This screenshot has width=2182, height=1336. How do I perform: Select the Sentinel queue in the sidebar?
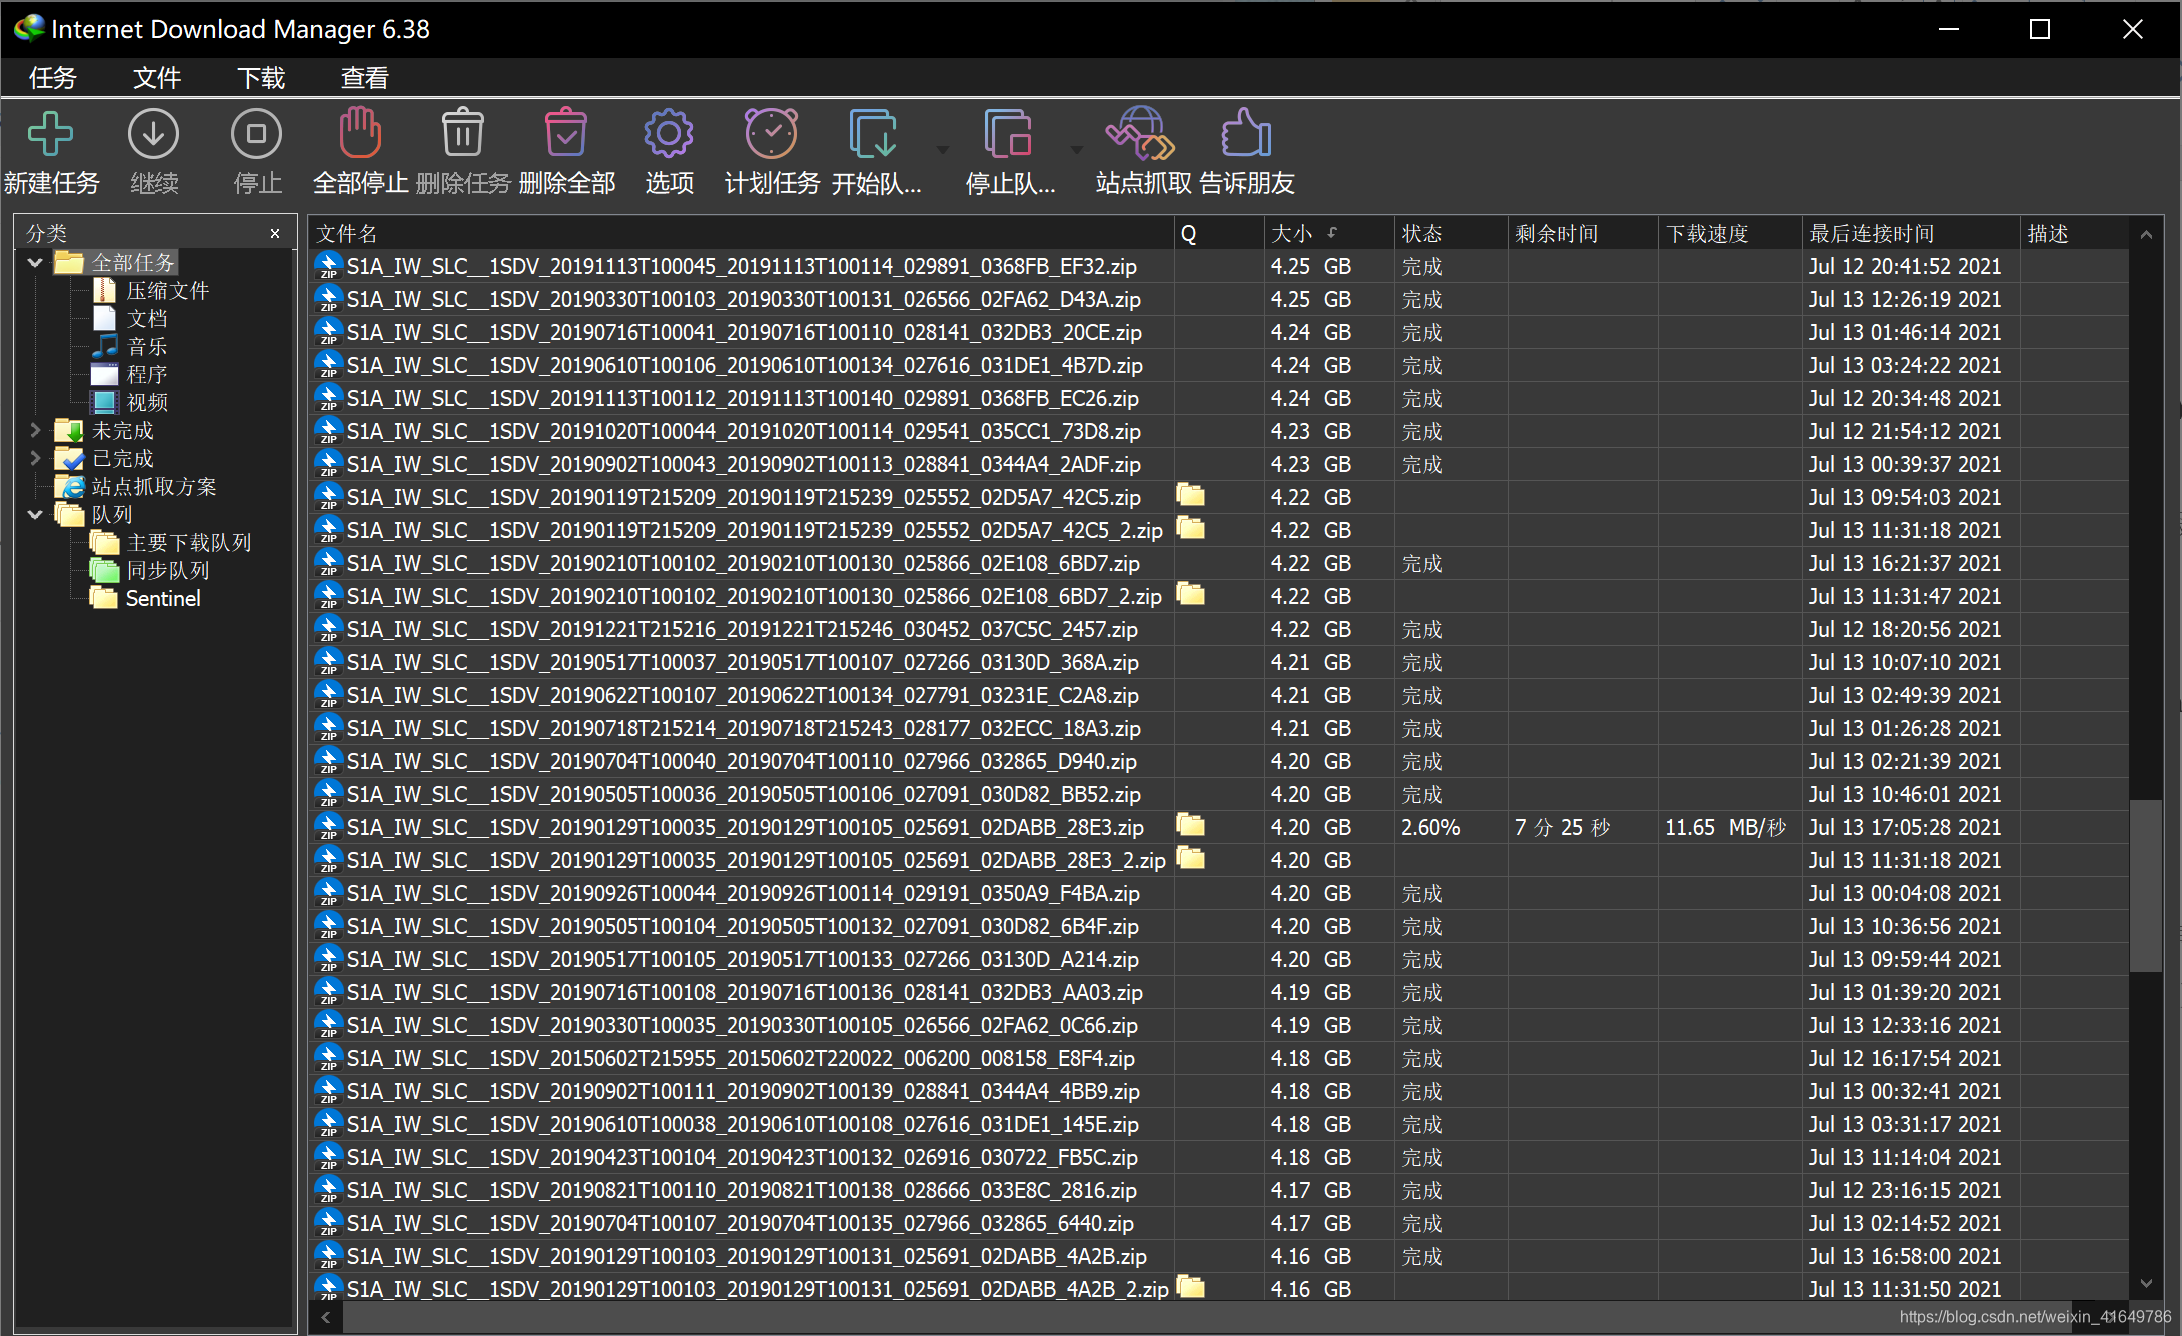(162, 598)
